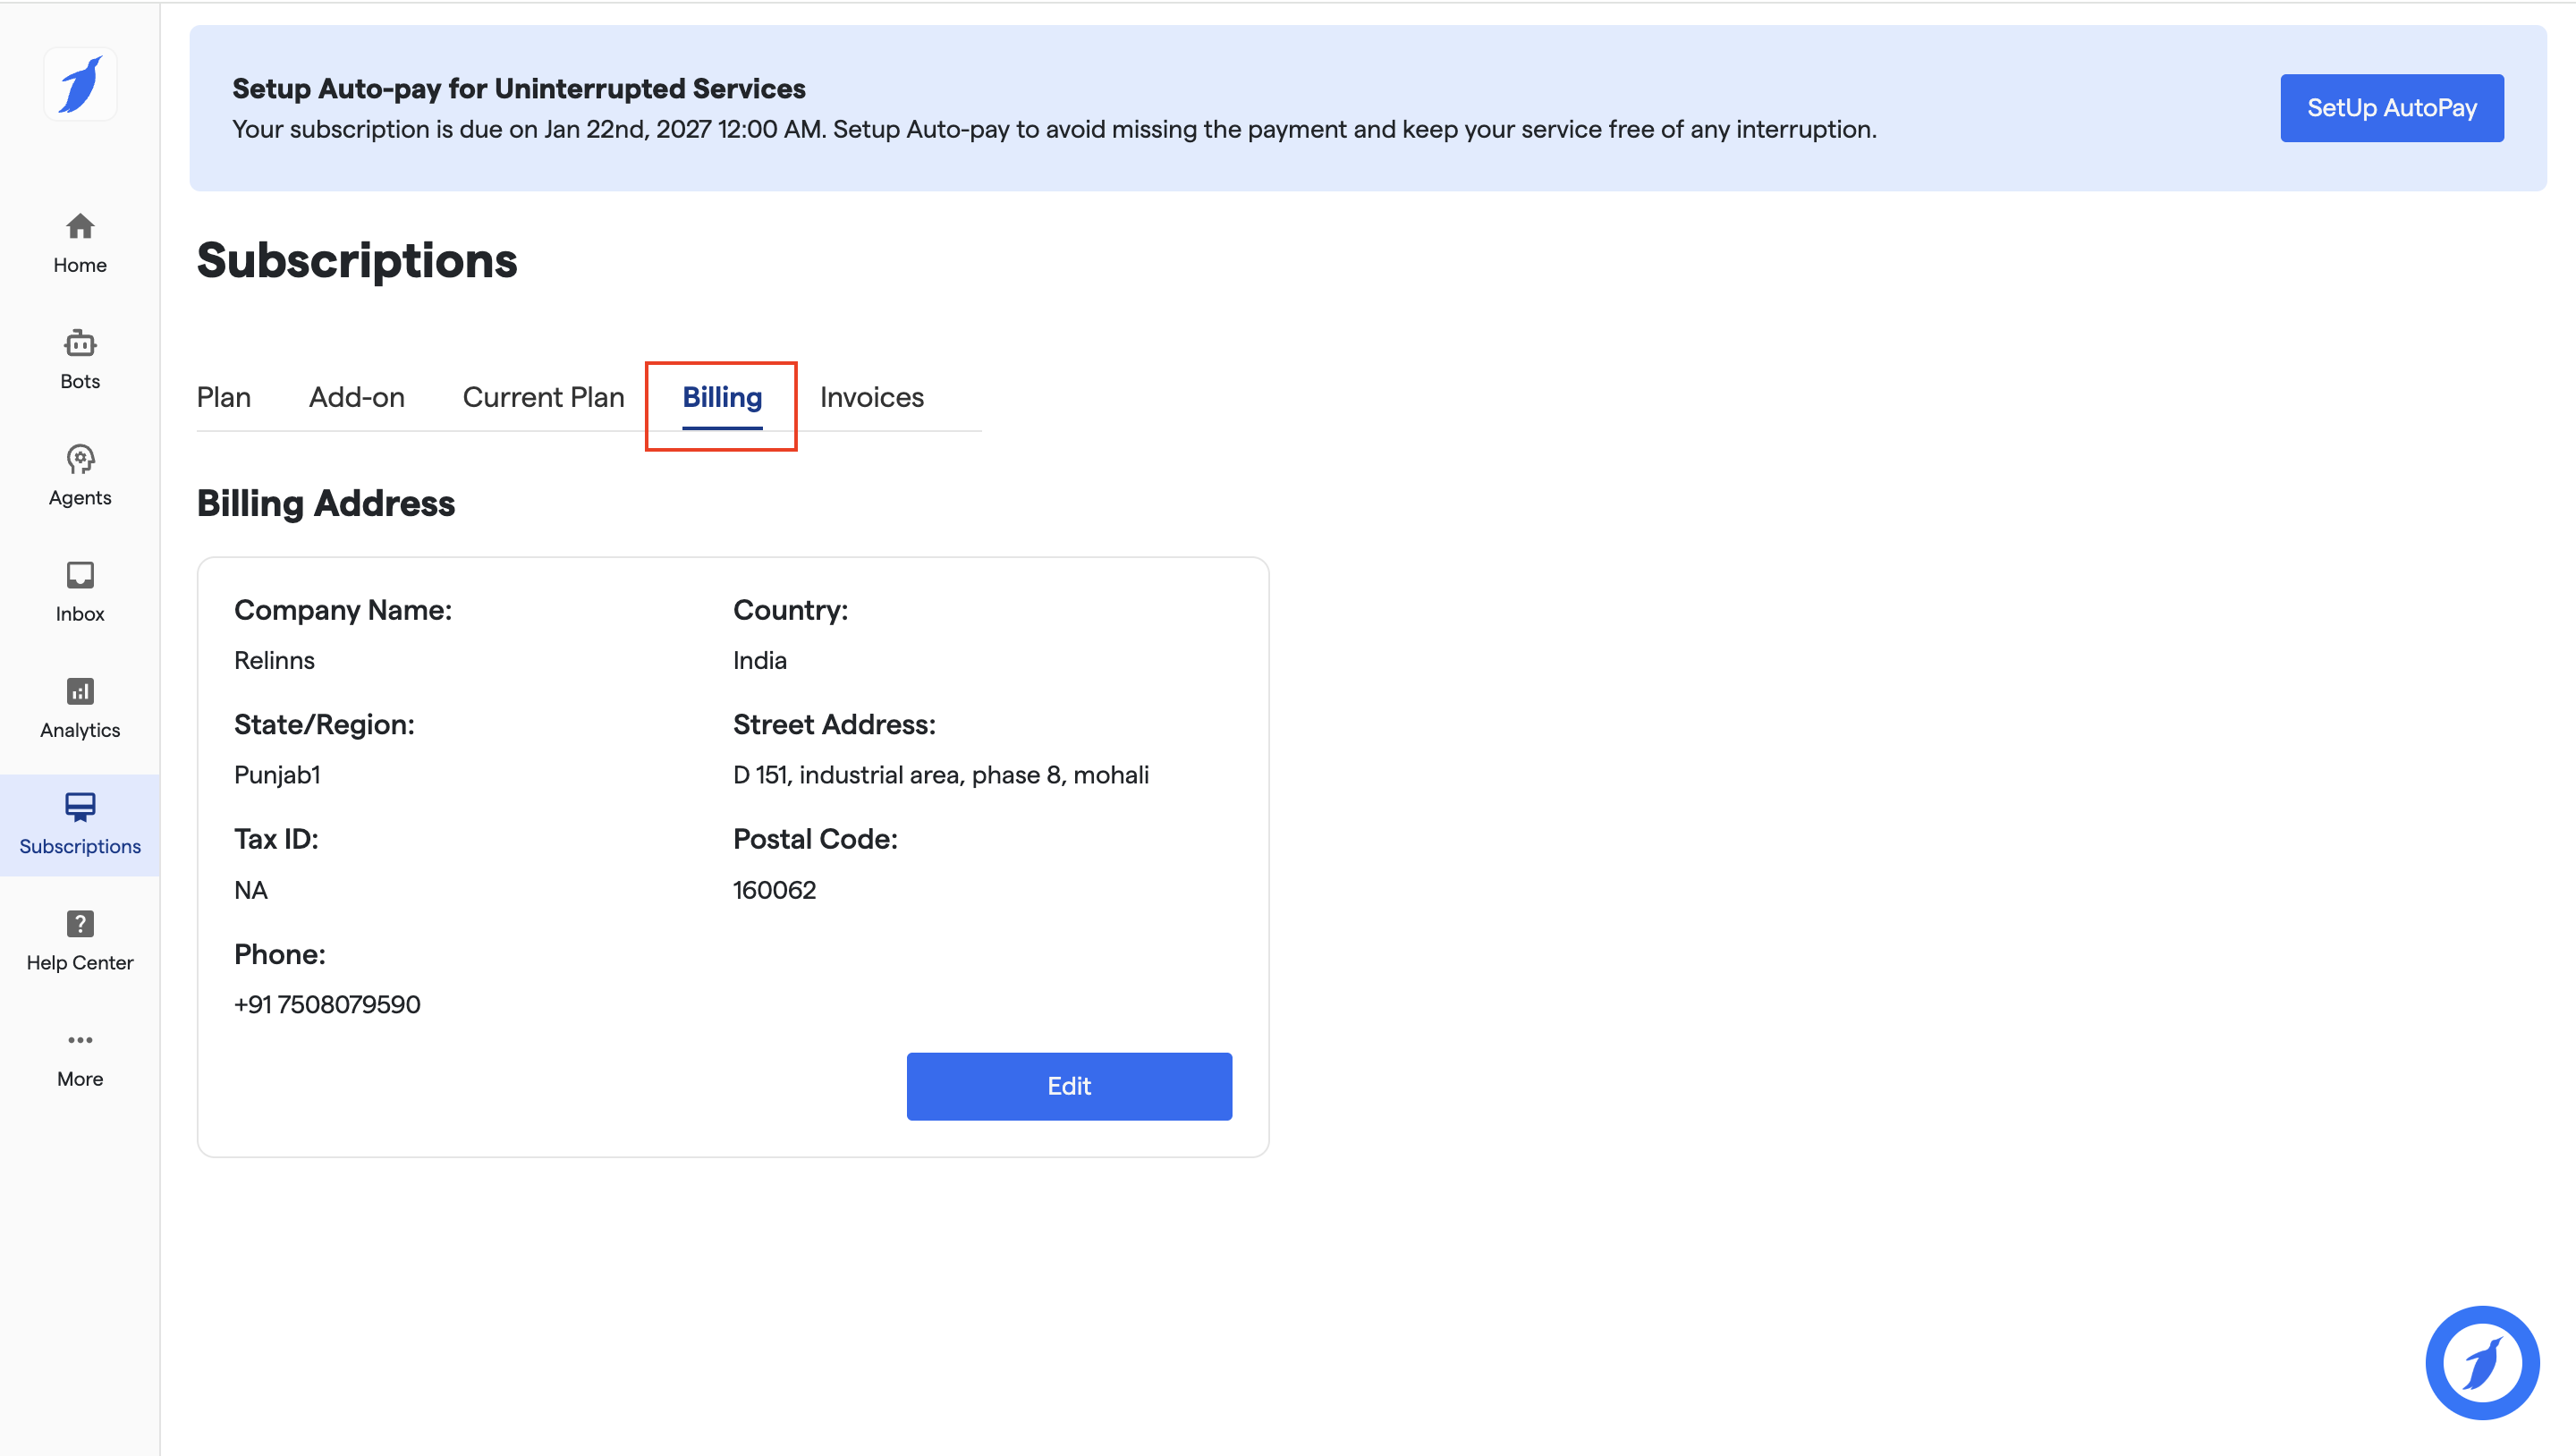Image resolution: width=2576 pixels, height=1456 pixels.
Task: Click the phone number +91 7508079590
Action: [x=327, y=1005]
